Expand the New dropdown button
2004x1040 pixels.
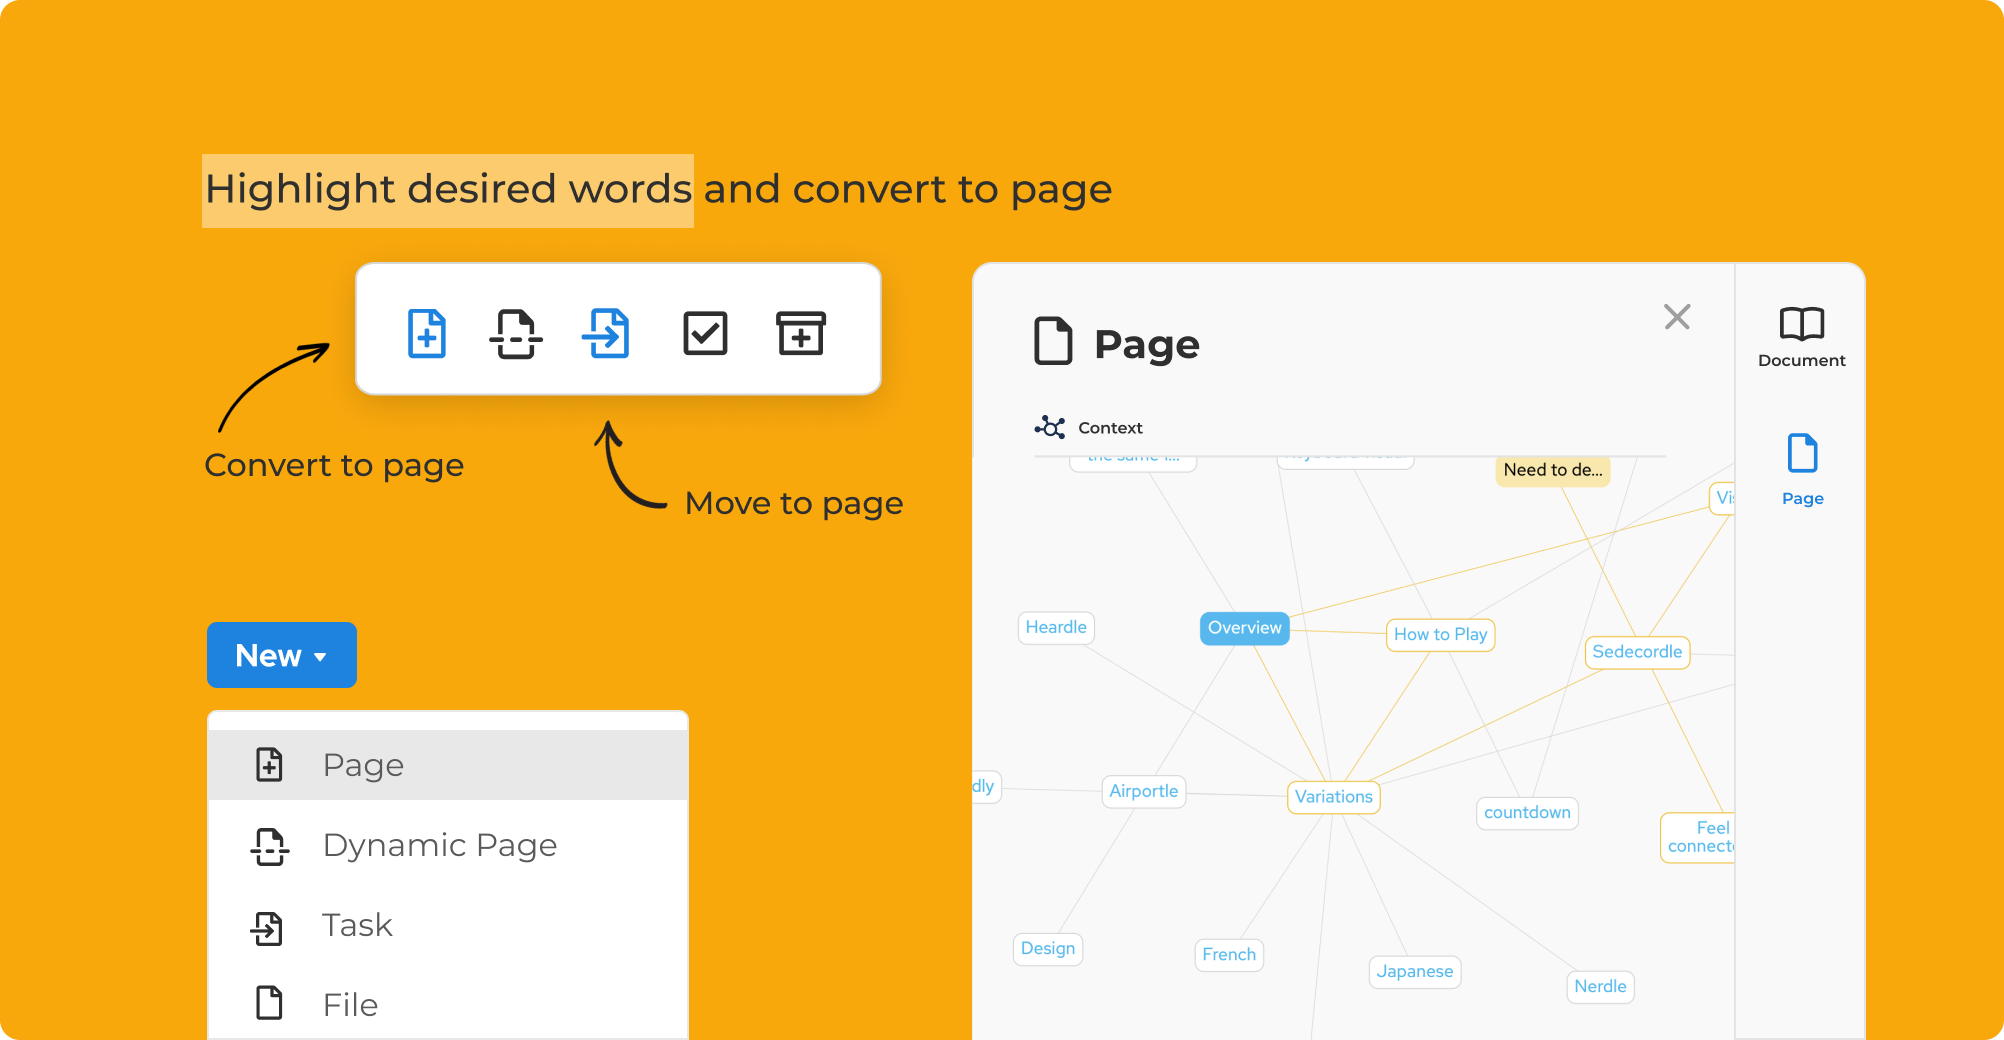tap(282, 655)
